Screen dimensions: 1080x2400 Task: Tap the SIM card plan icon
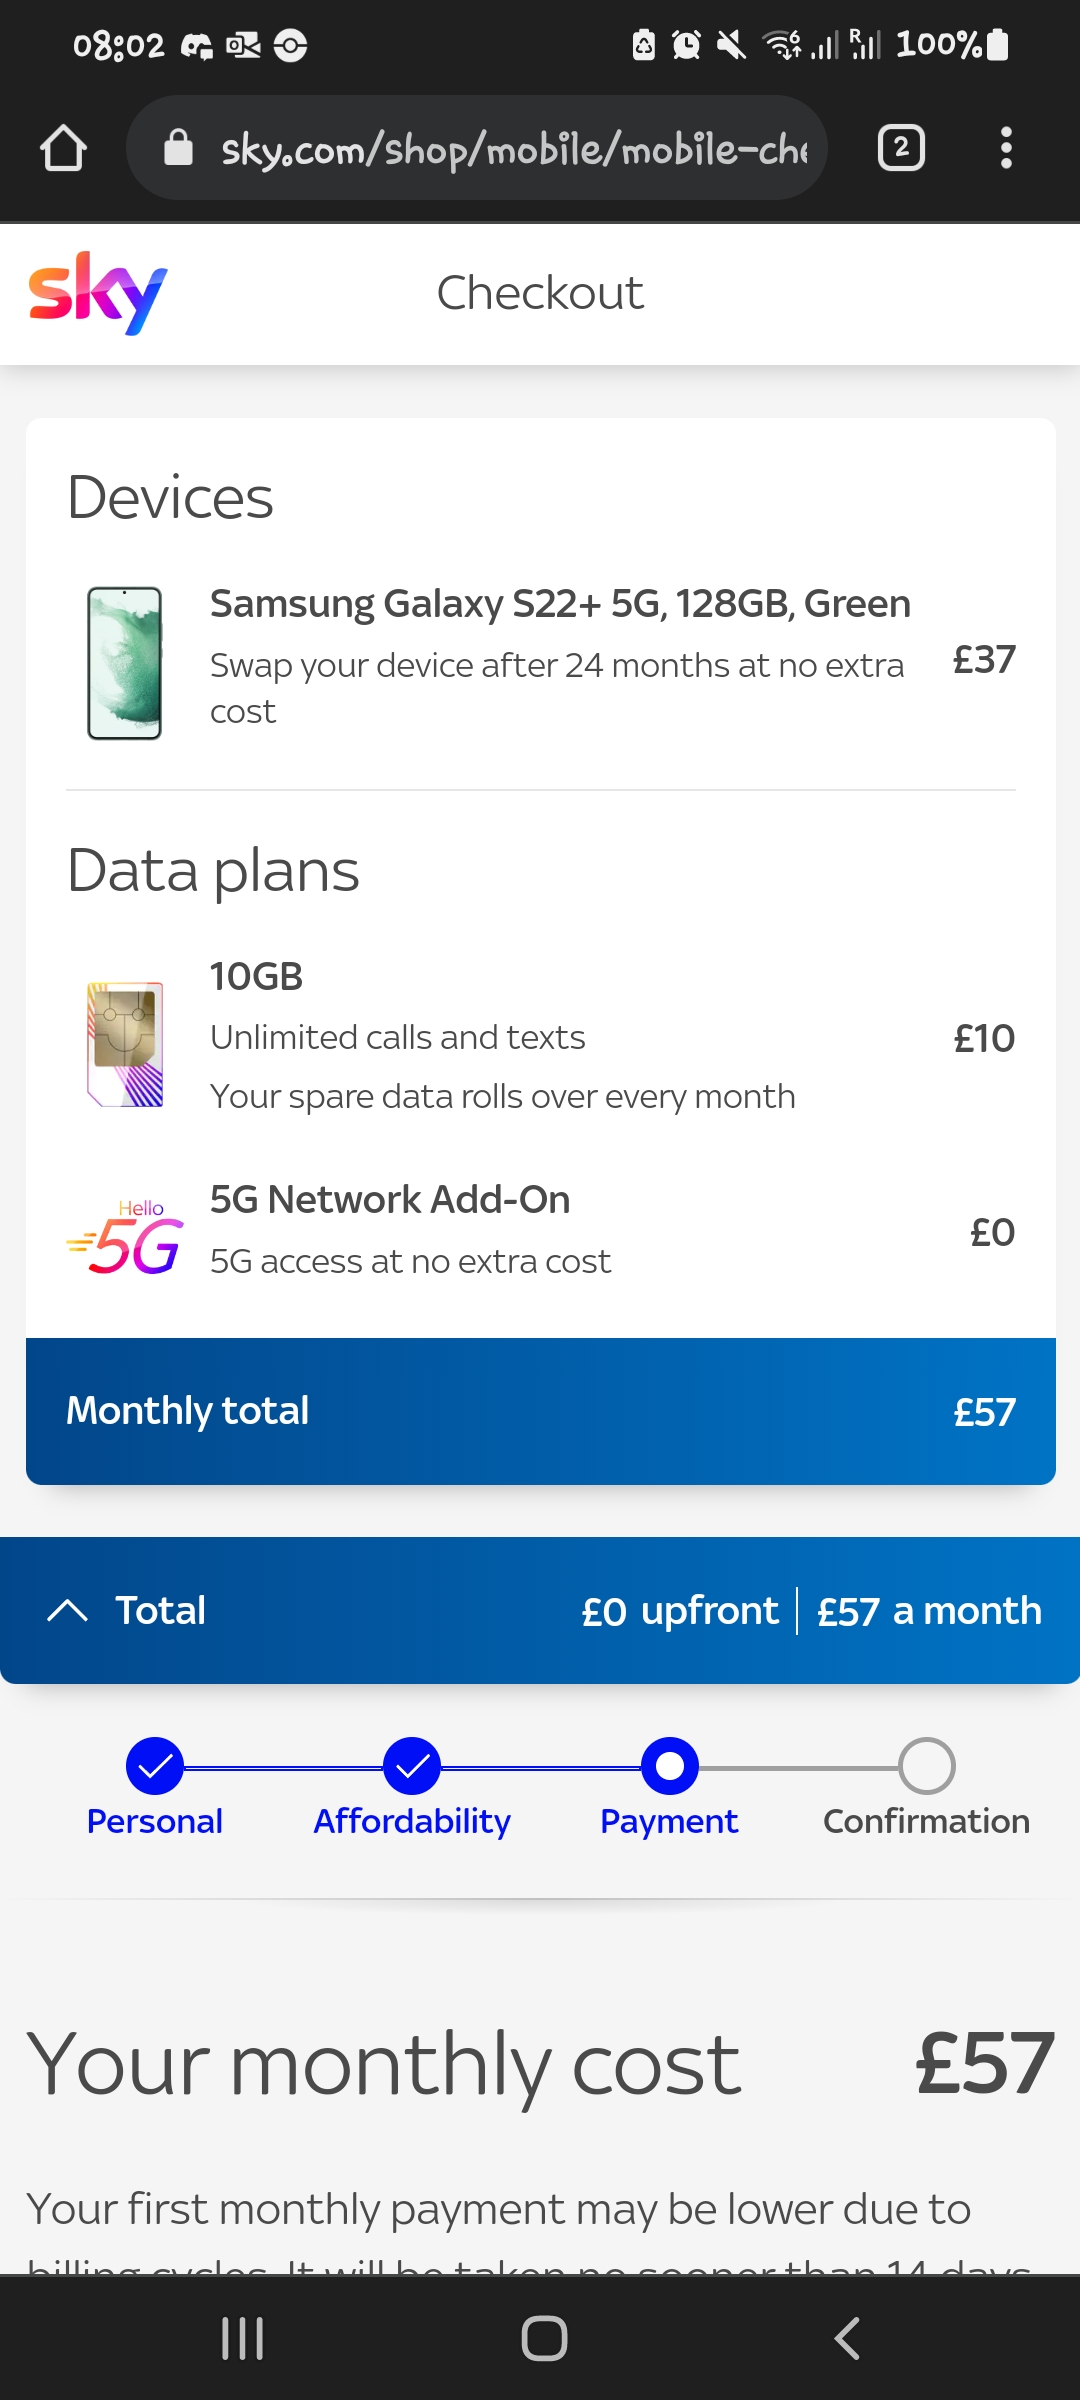pyautogui.click(x=126, y=1043)
